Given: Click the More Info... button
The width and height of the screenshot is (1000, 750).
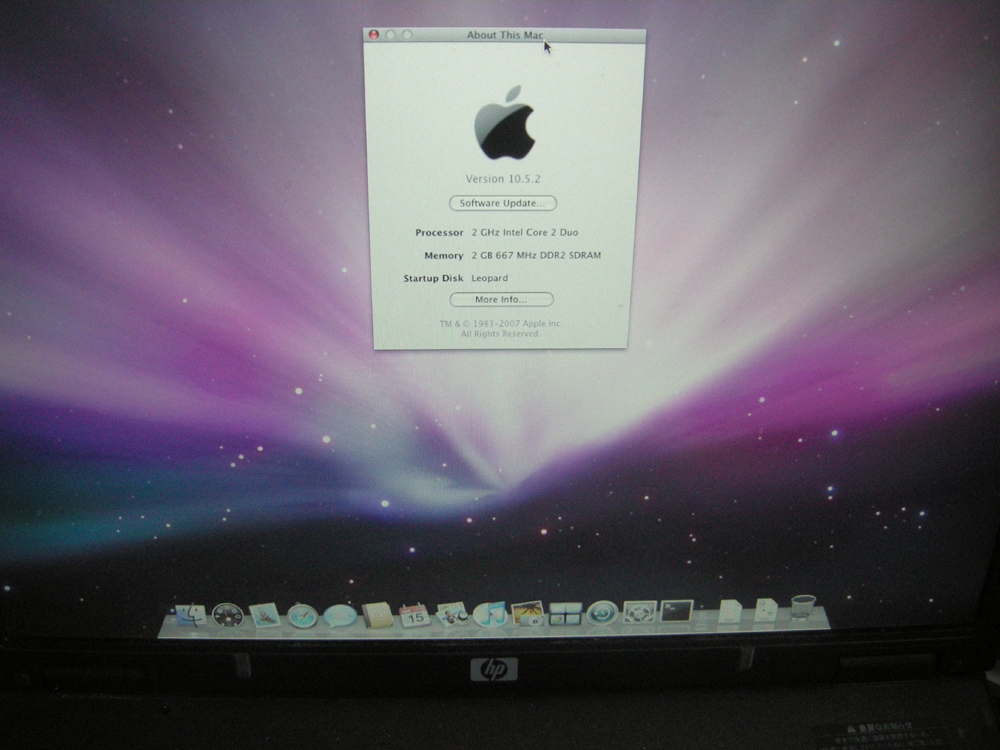Looking at the screenshot, I should (501, 299).
